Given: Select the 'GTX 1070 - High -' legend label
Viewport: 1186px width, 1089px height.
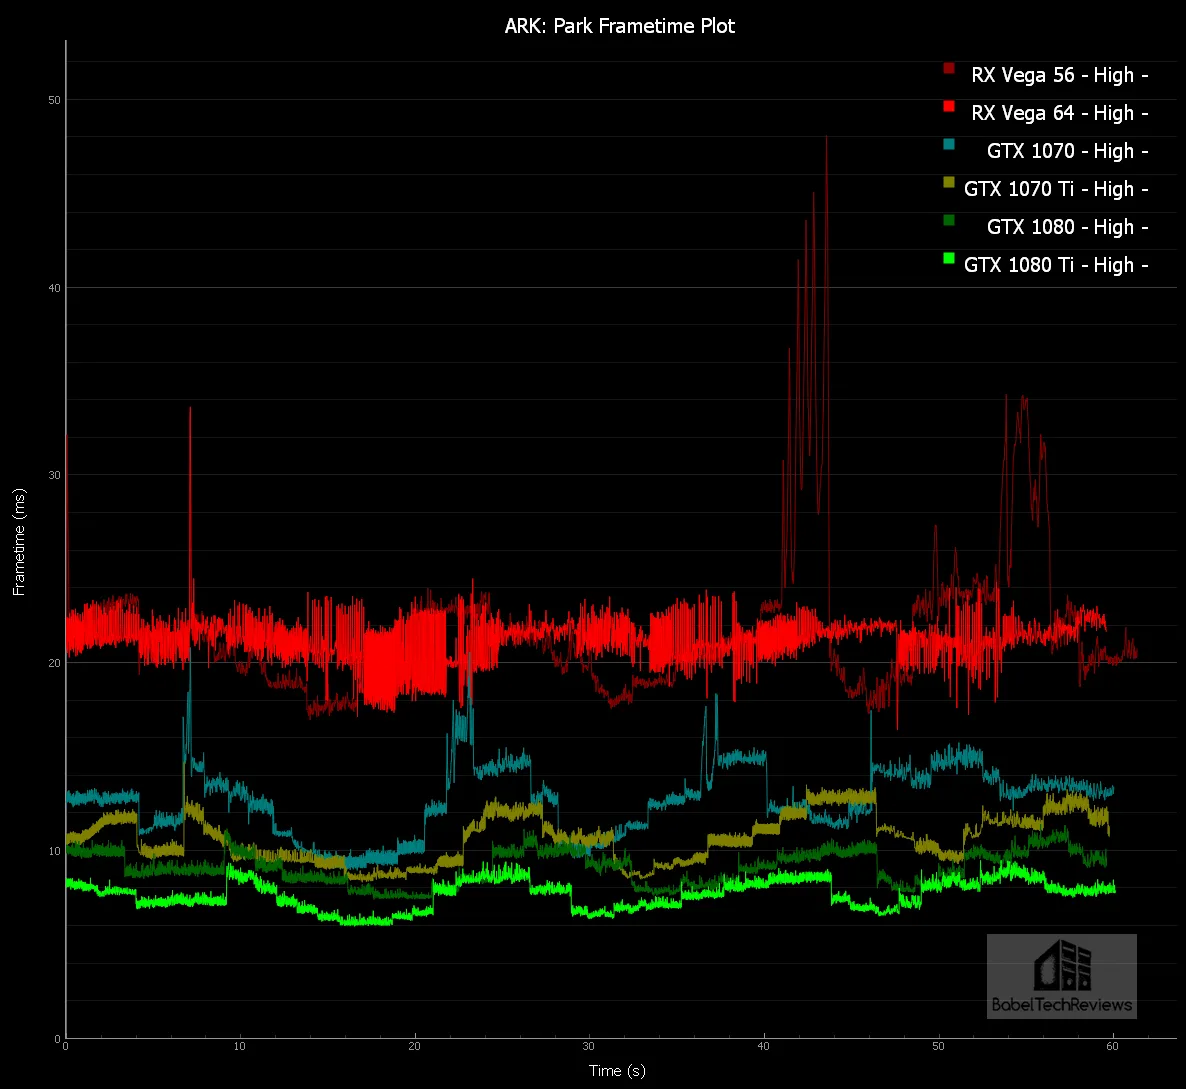Looking at the screenshot, I should point(1067,151).
